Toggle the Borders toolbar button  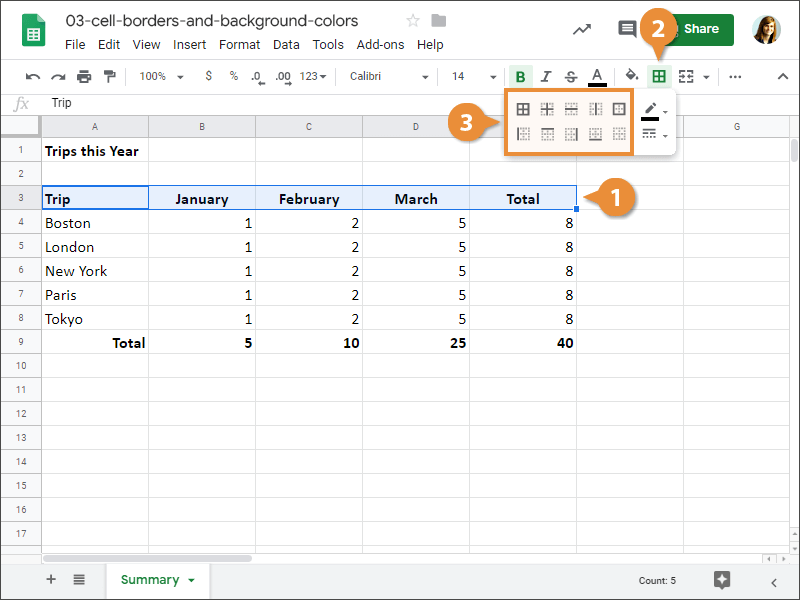pos(659,77)
